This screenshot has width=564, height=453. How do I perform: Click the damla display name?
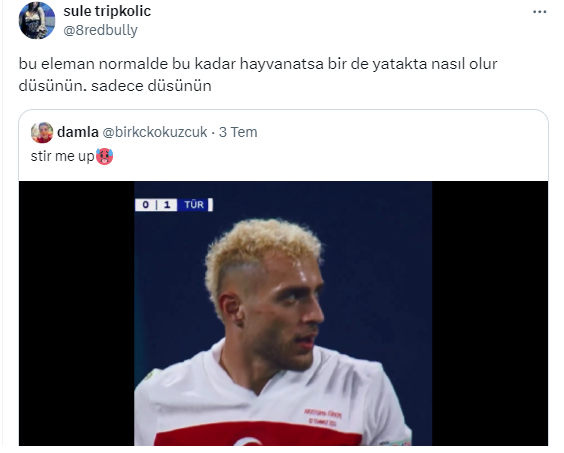tap(78, 132)
